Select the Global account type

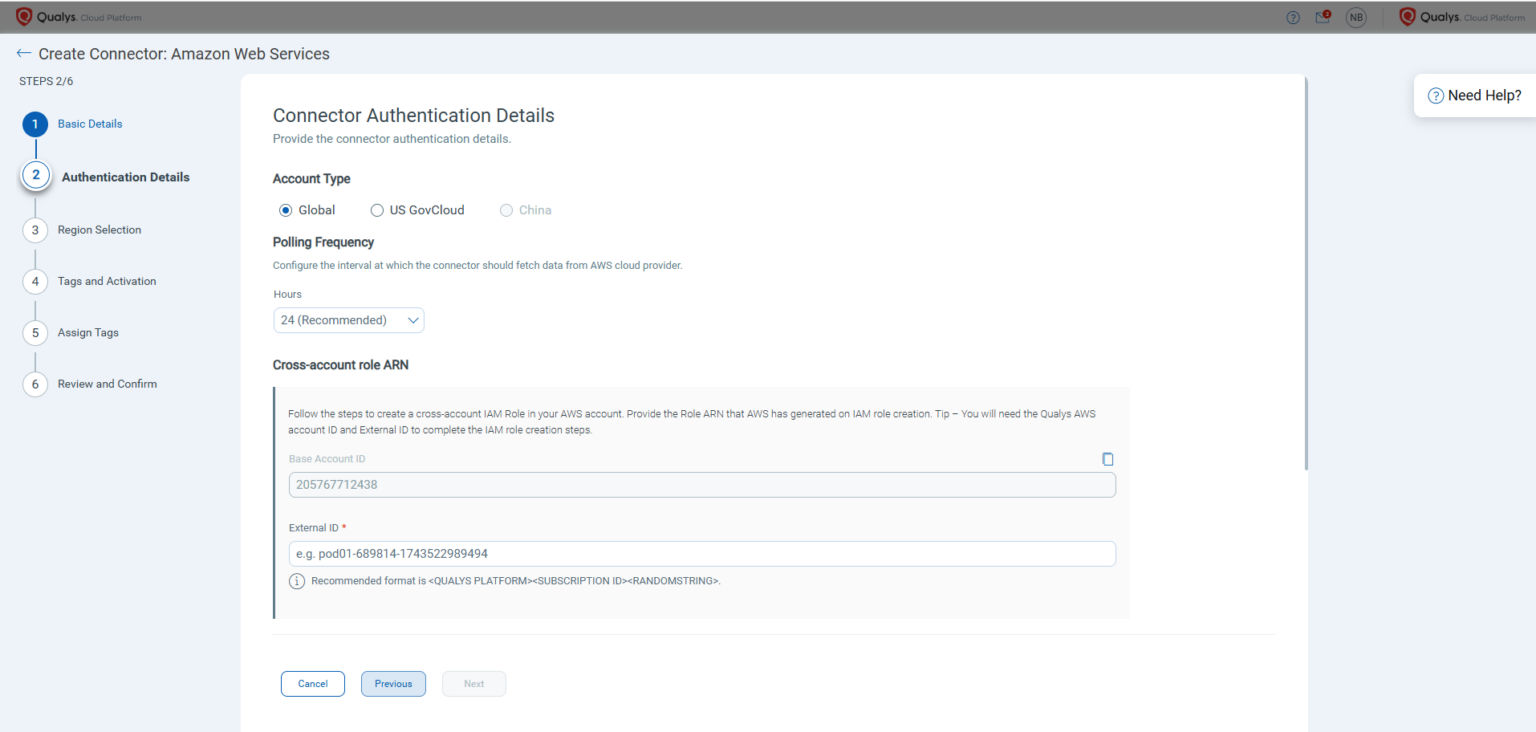tap(285, 210)
